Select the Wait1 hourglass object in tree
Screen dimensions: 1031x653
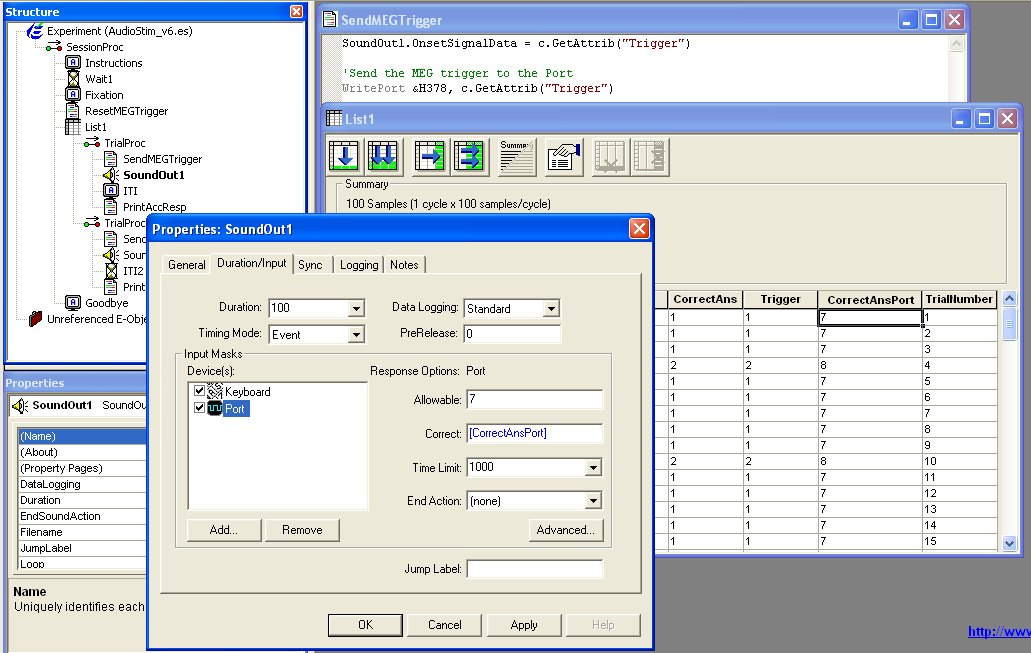click(72, 79)
